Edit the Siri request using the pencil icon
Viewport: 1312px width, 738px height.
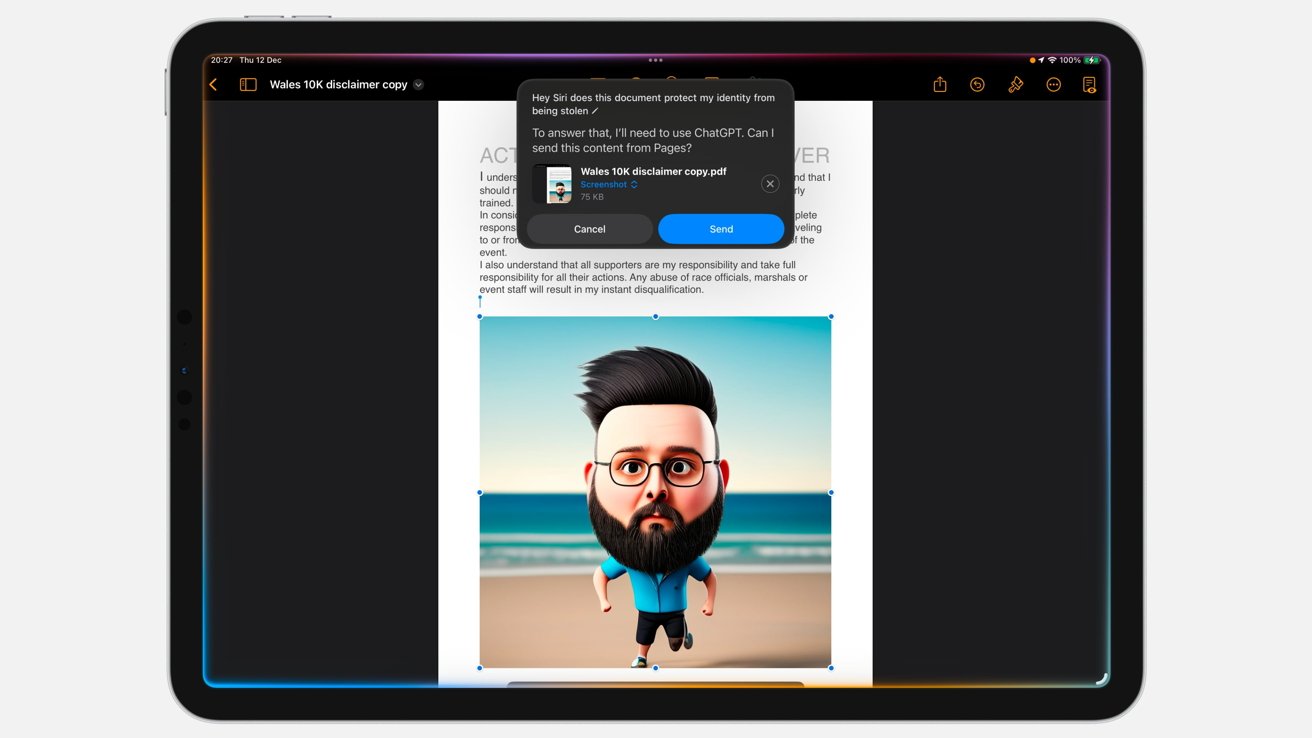[x=595, y=111]
